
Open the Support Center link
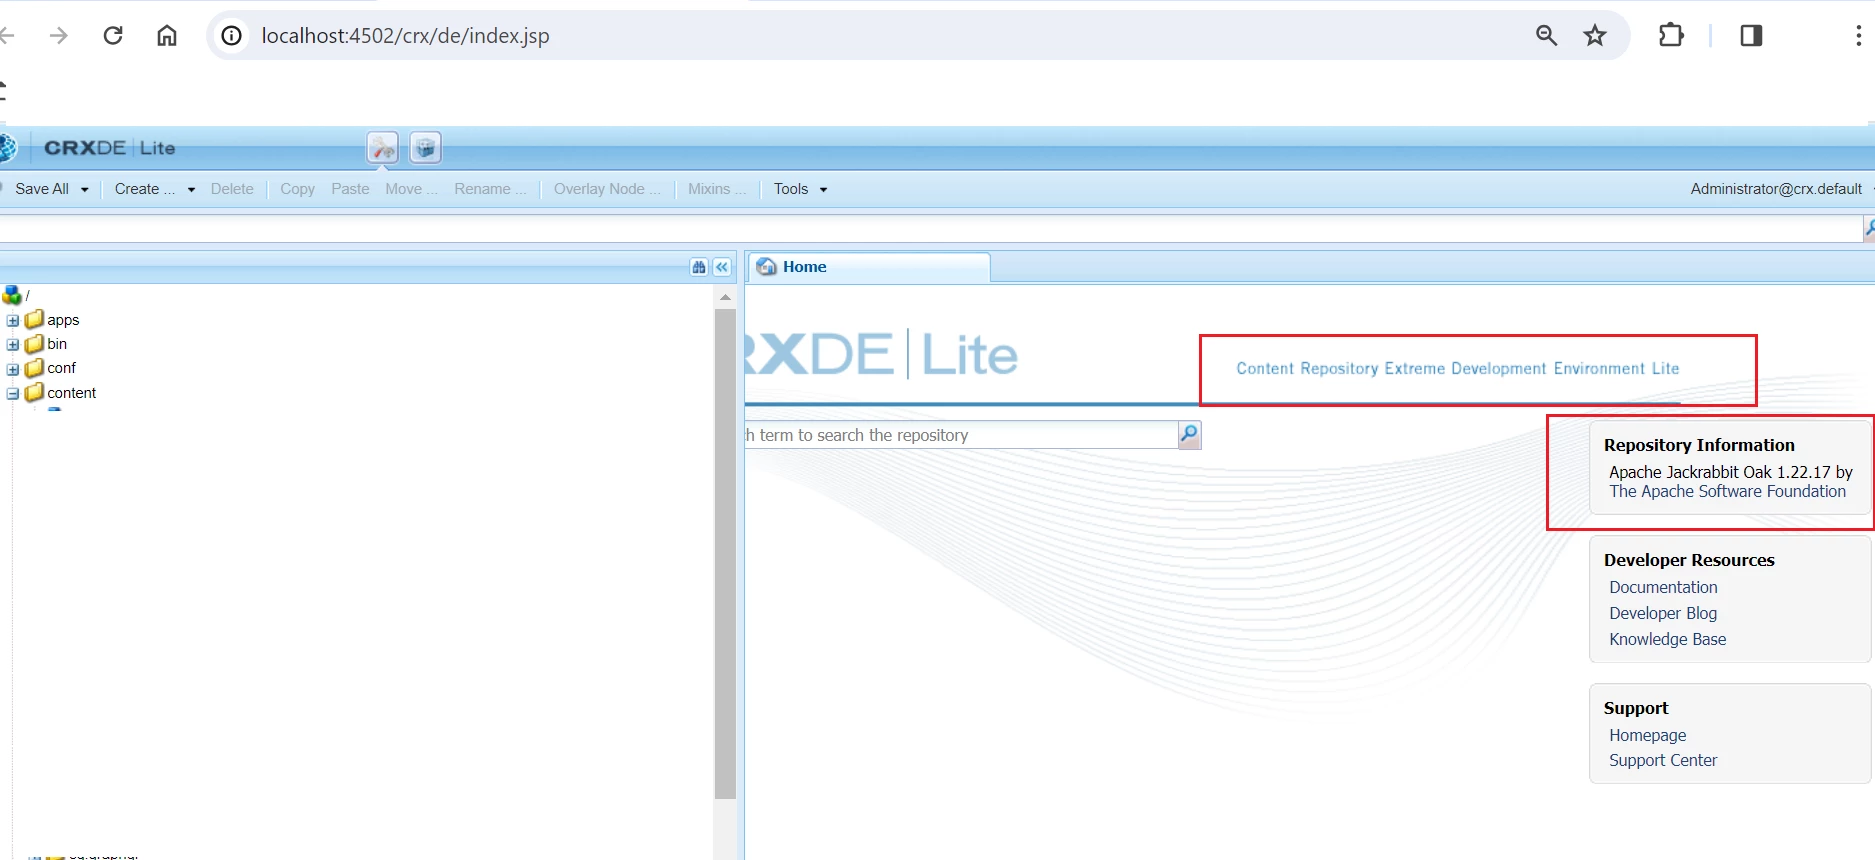point(1663,761)
